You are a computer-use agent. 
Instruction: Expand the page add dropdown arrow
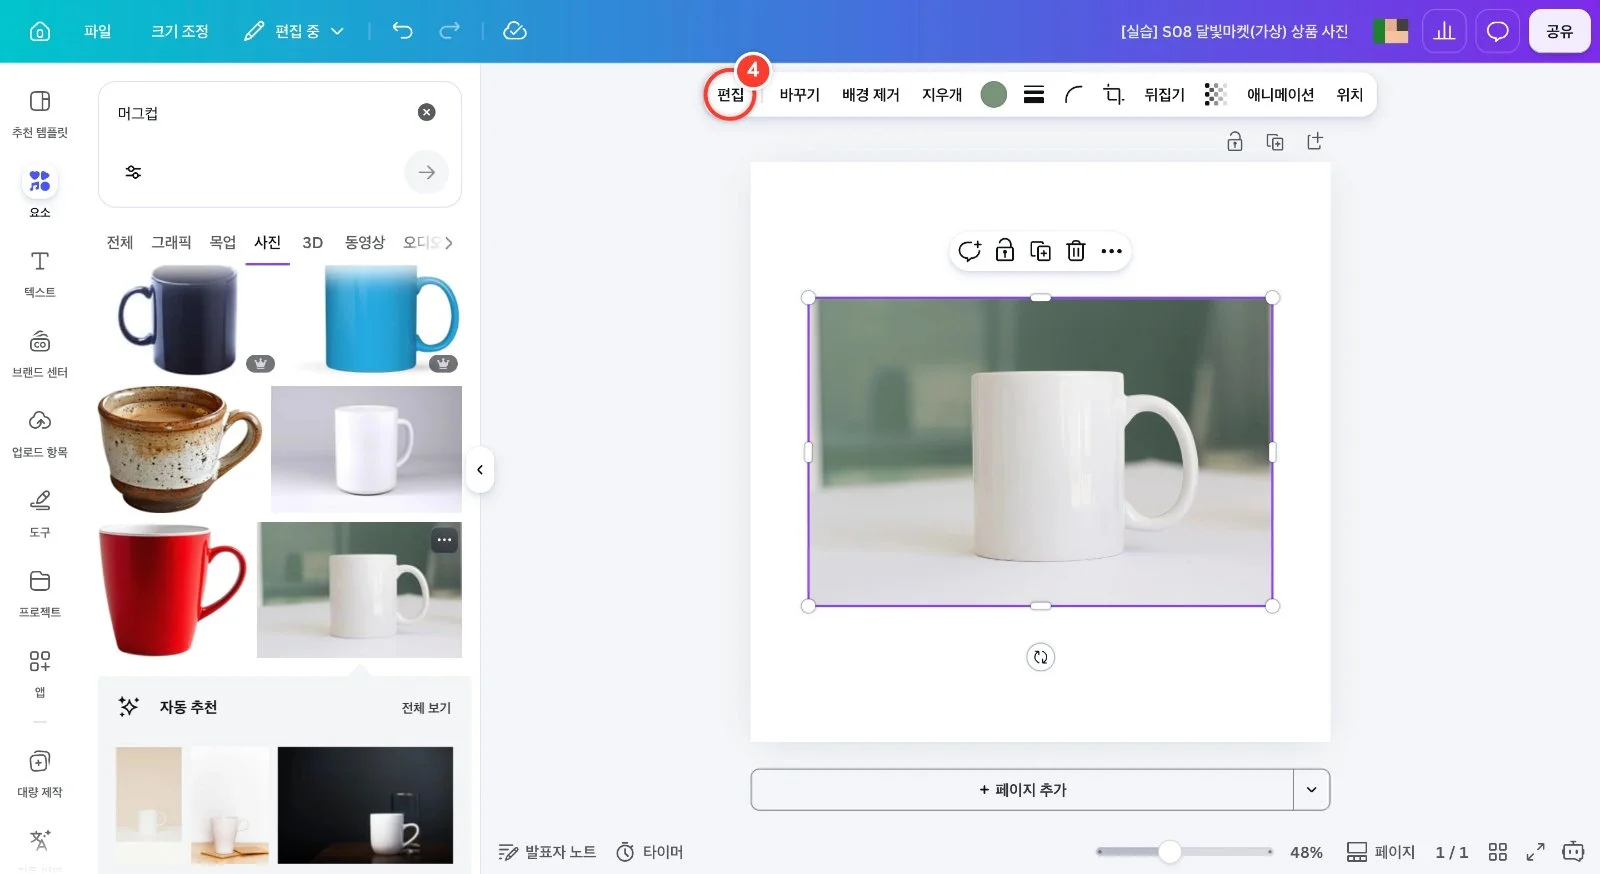1312,790
